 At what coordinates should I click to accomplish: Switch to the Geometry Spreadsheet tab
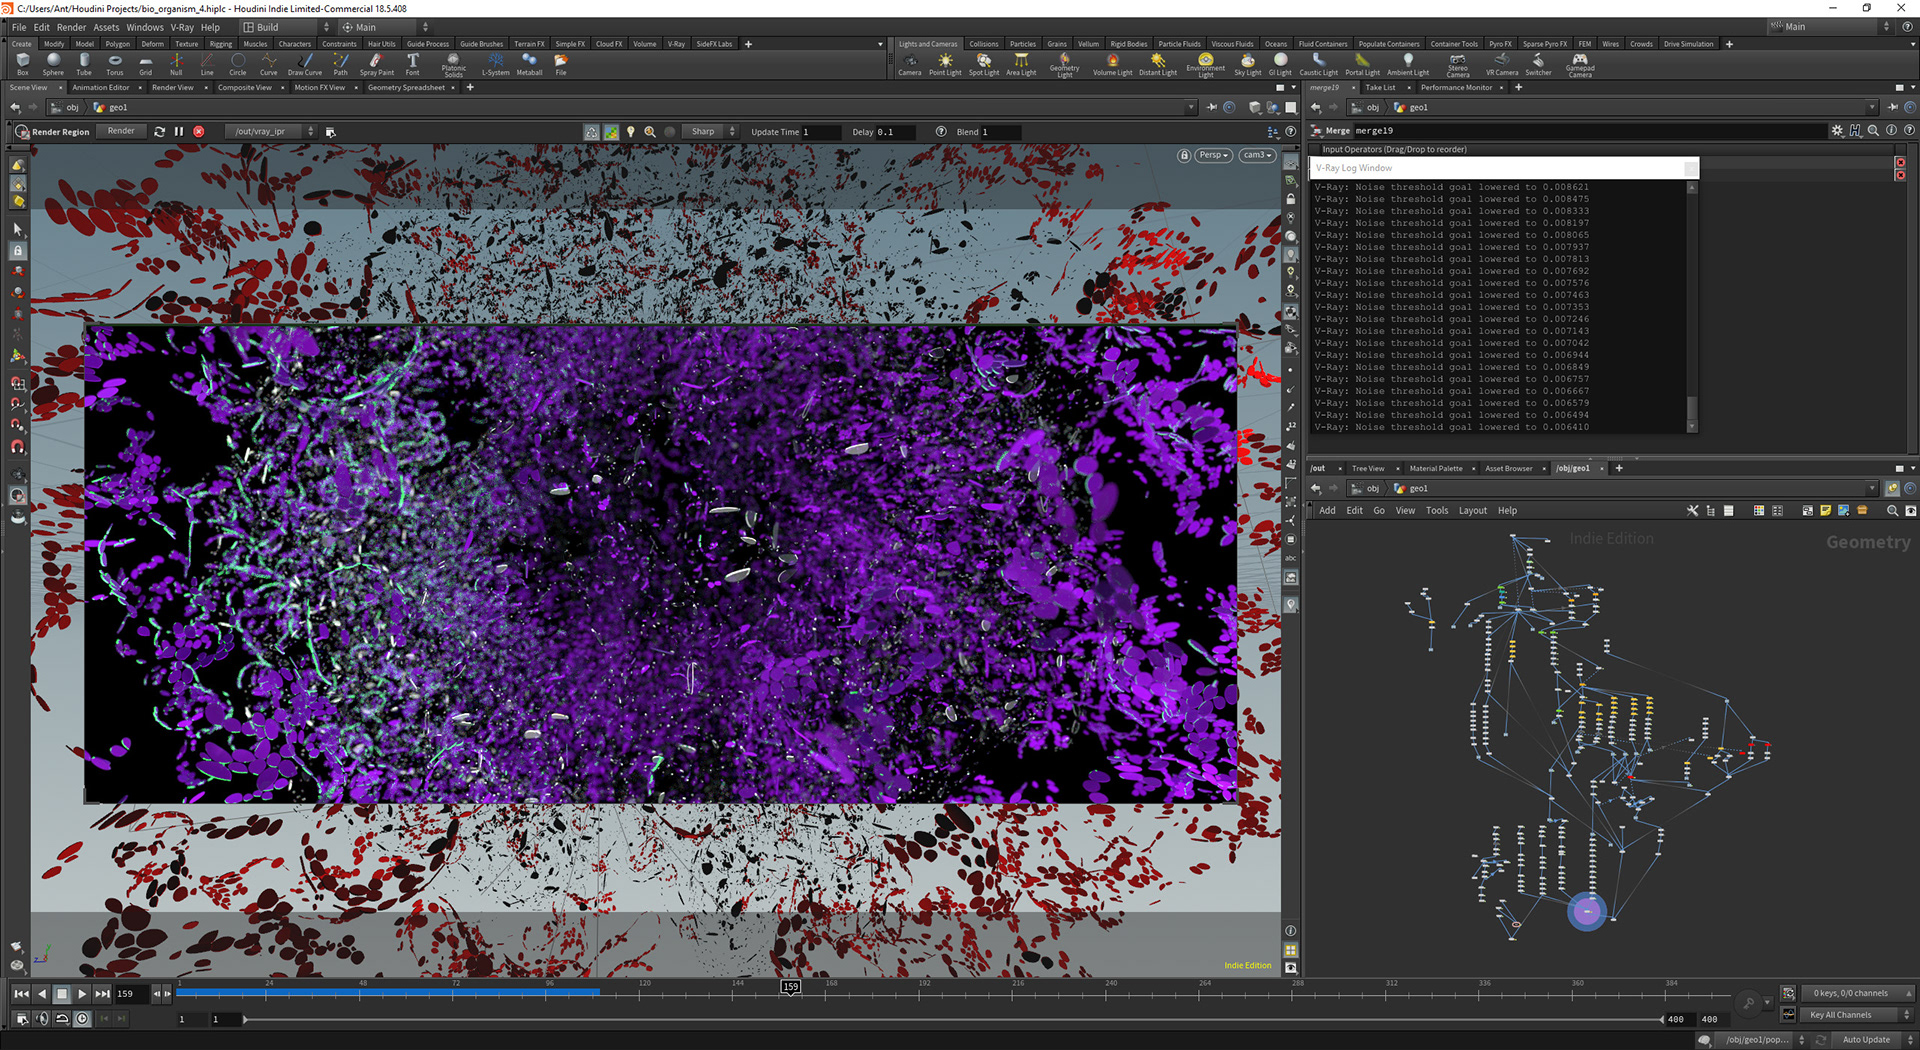click(406, 88)
